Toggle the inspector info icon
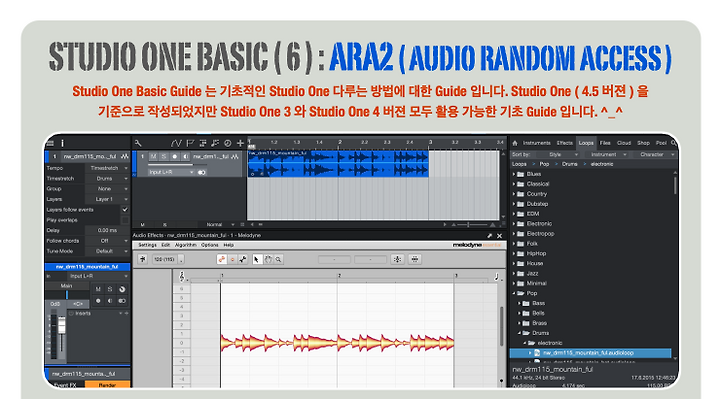 62,143
